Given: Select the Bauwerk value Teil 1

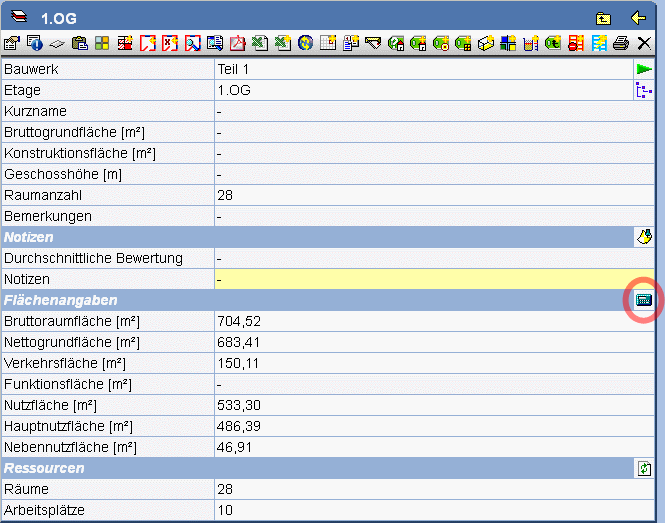Looking at the screenshot, I should [233, 69].
